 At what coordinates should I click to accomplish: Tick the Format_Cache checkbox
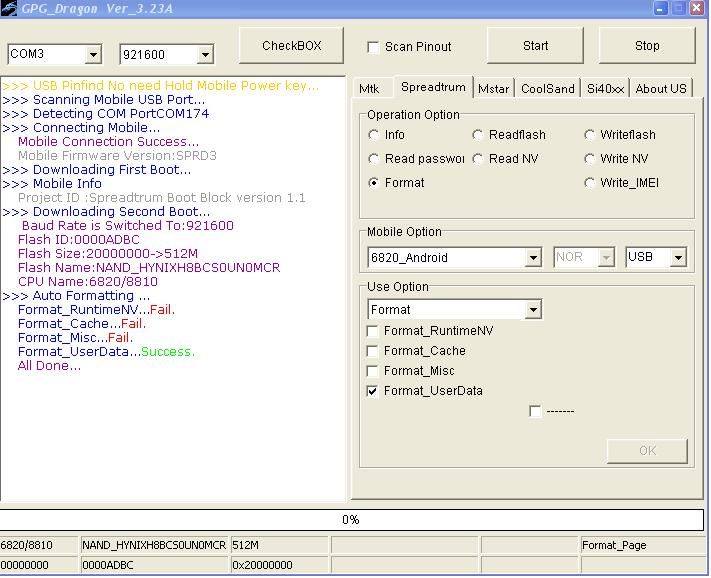[x=373, y=351]
